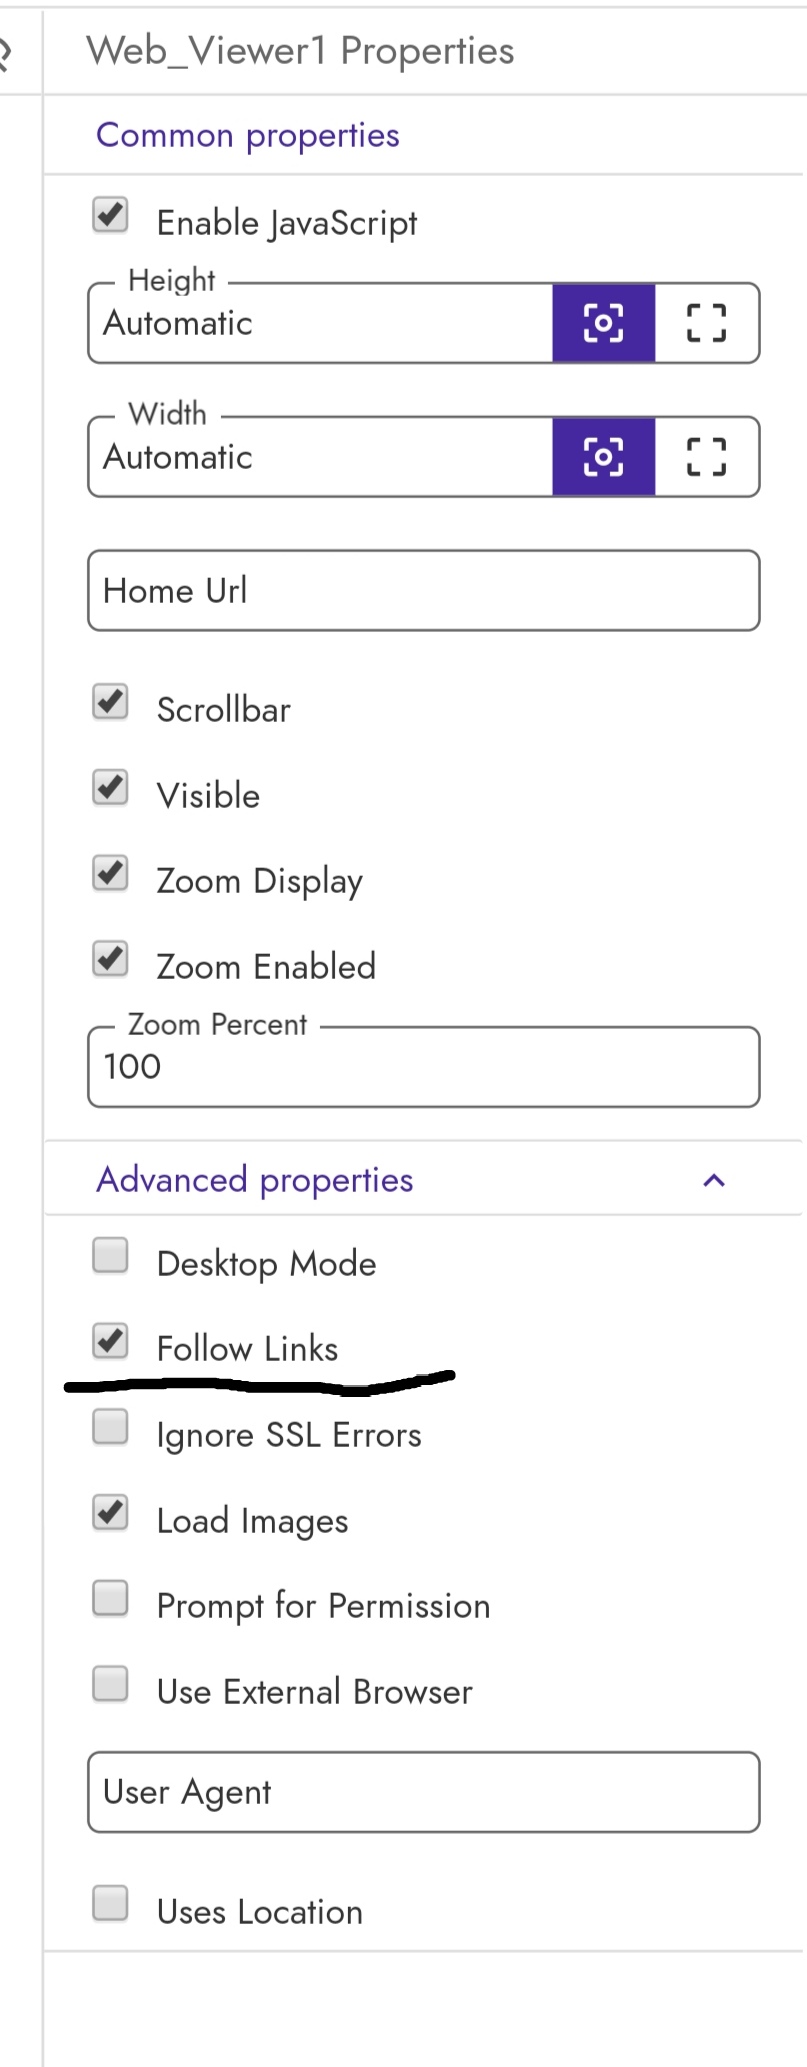
Task: Toggle the Scrollbar checkbox
Action: 110,702
